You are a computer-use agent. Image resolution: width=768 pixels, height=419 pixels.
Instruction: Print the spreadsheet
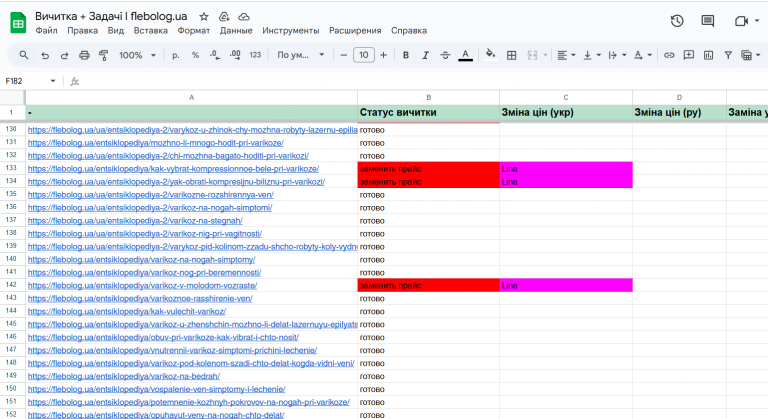(84, 55)
